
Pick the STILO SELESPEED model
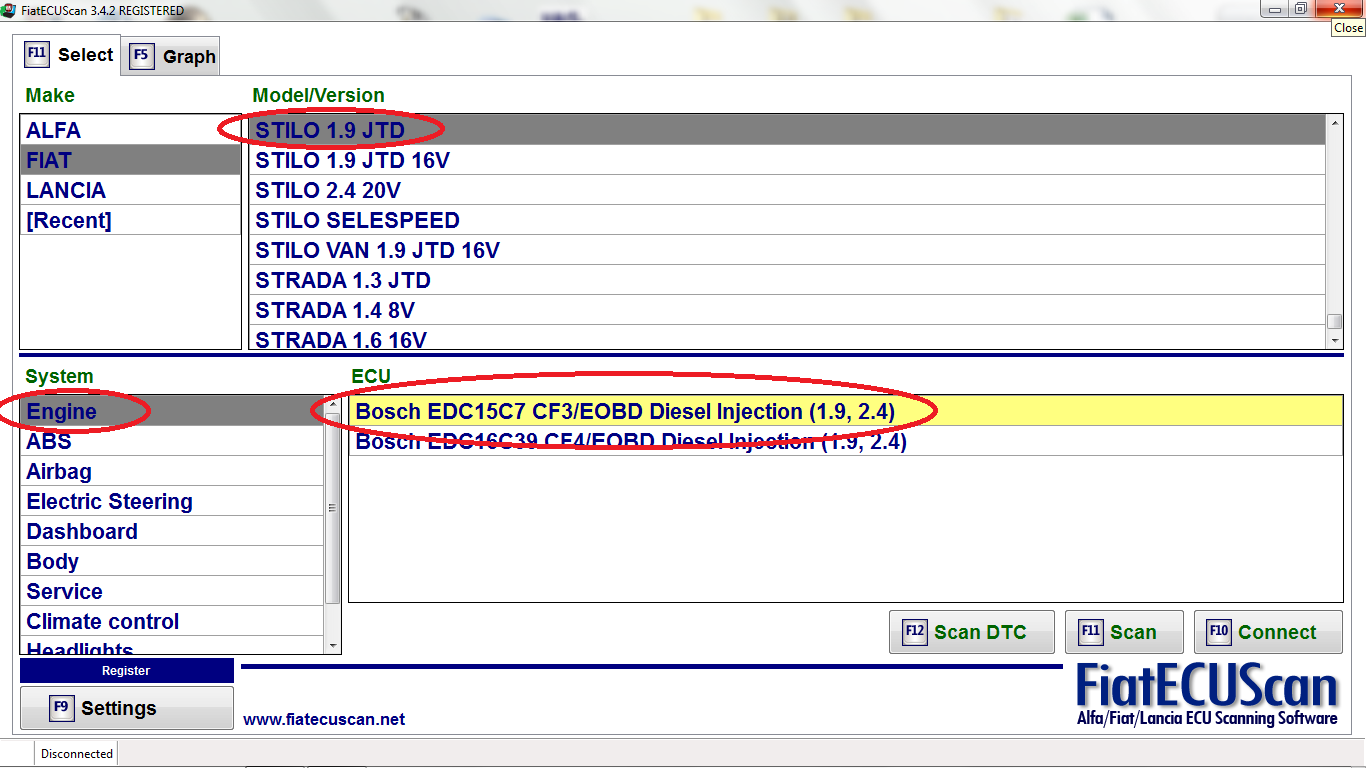[x=788, y=220]
